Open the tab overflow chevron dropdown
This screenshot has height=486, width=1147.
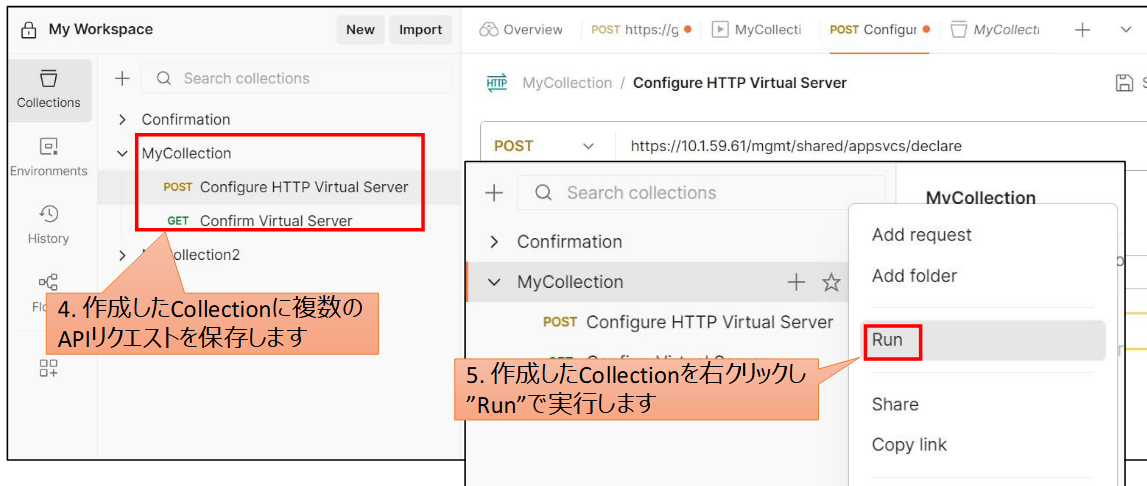click(x=1127, y=30)
